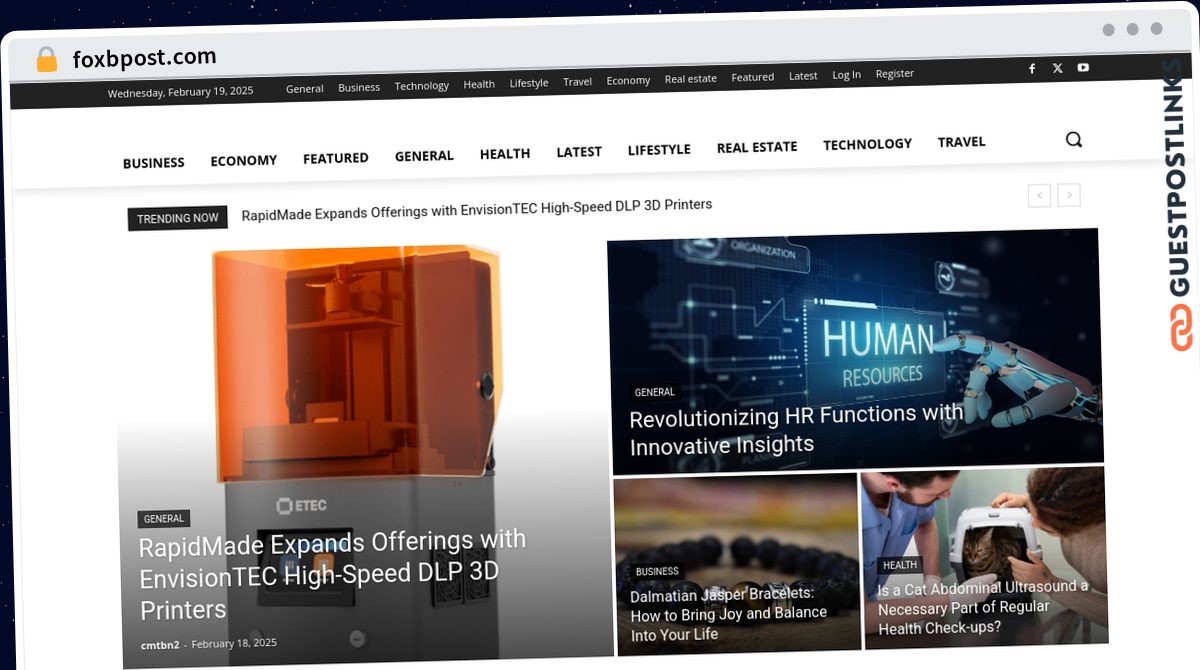Image resolution: width=1200 pixels, height=670 pixels.
Task: Open TECHNOLOGY in the main navigation
Action: coord(868,144)
